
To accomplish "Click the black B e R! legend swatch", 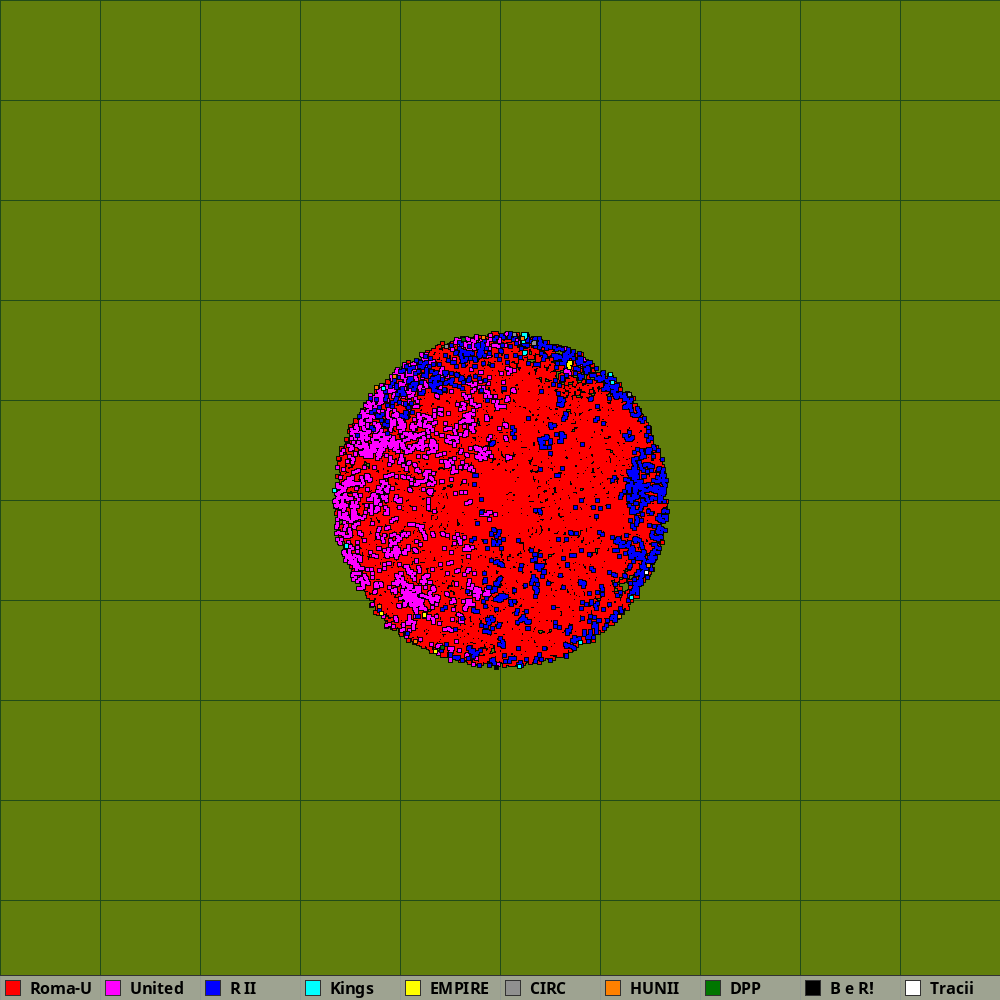I will tap(813, 988).
